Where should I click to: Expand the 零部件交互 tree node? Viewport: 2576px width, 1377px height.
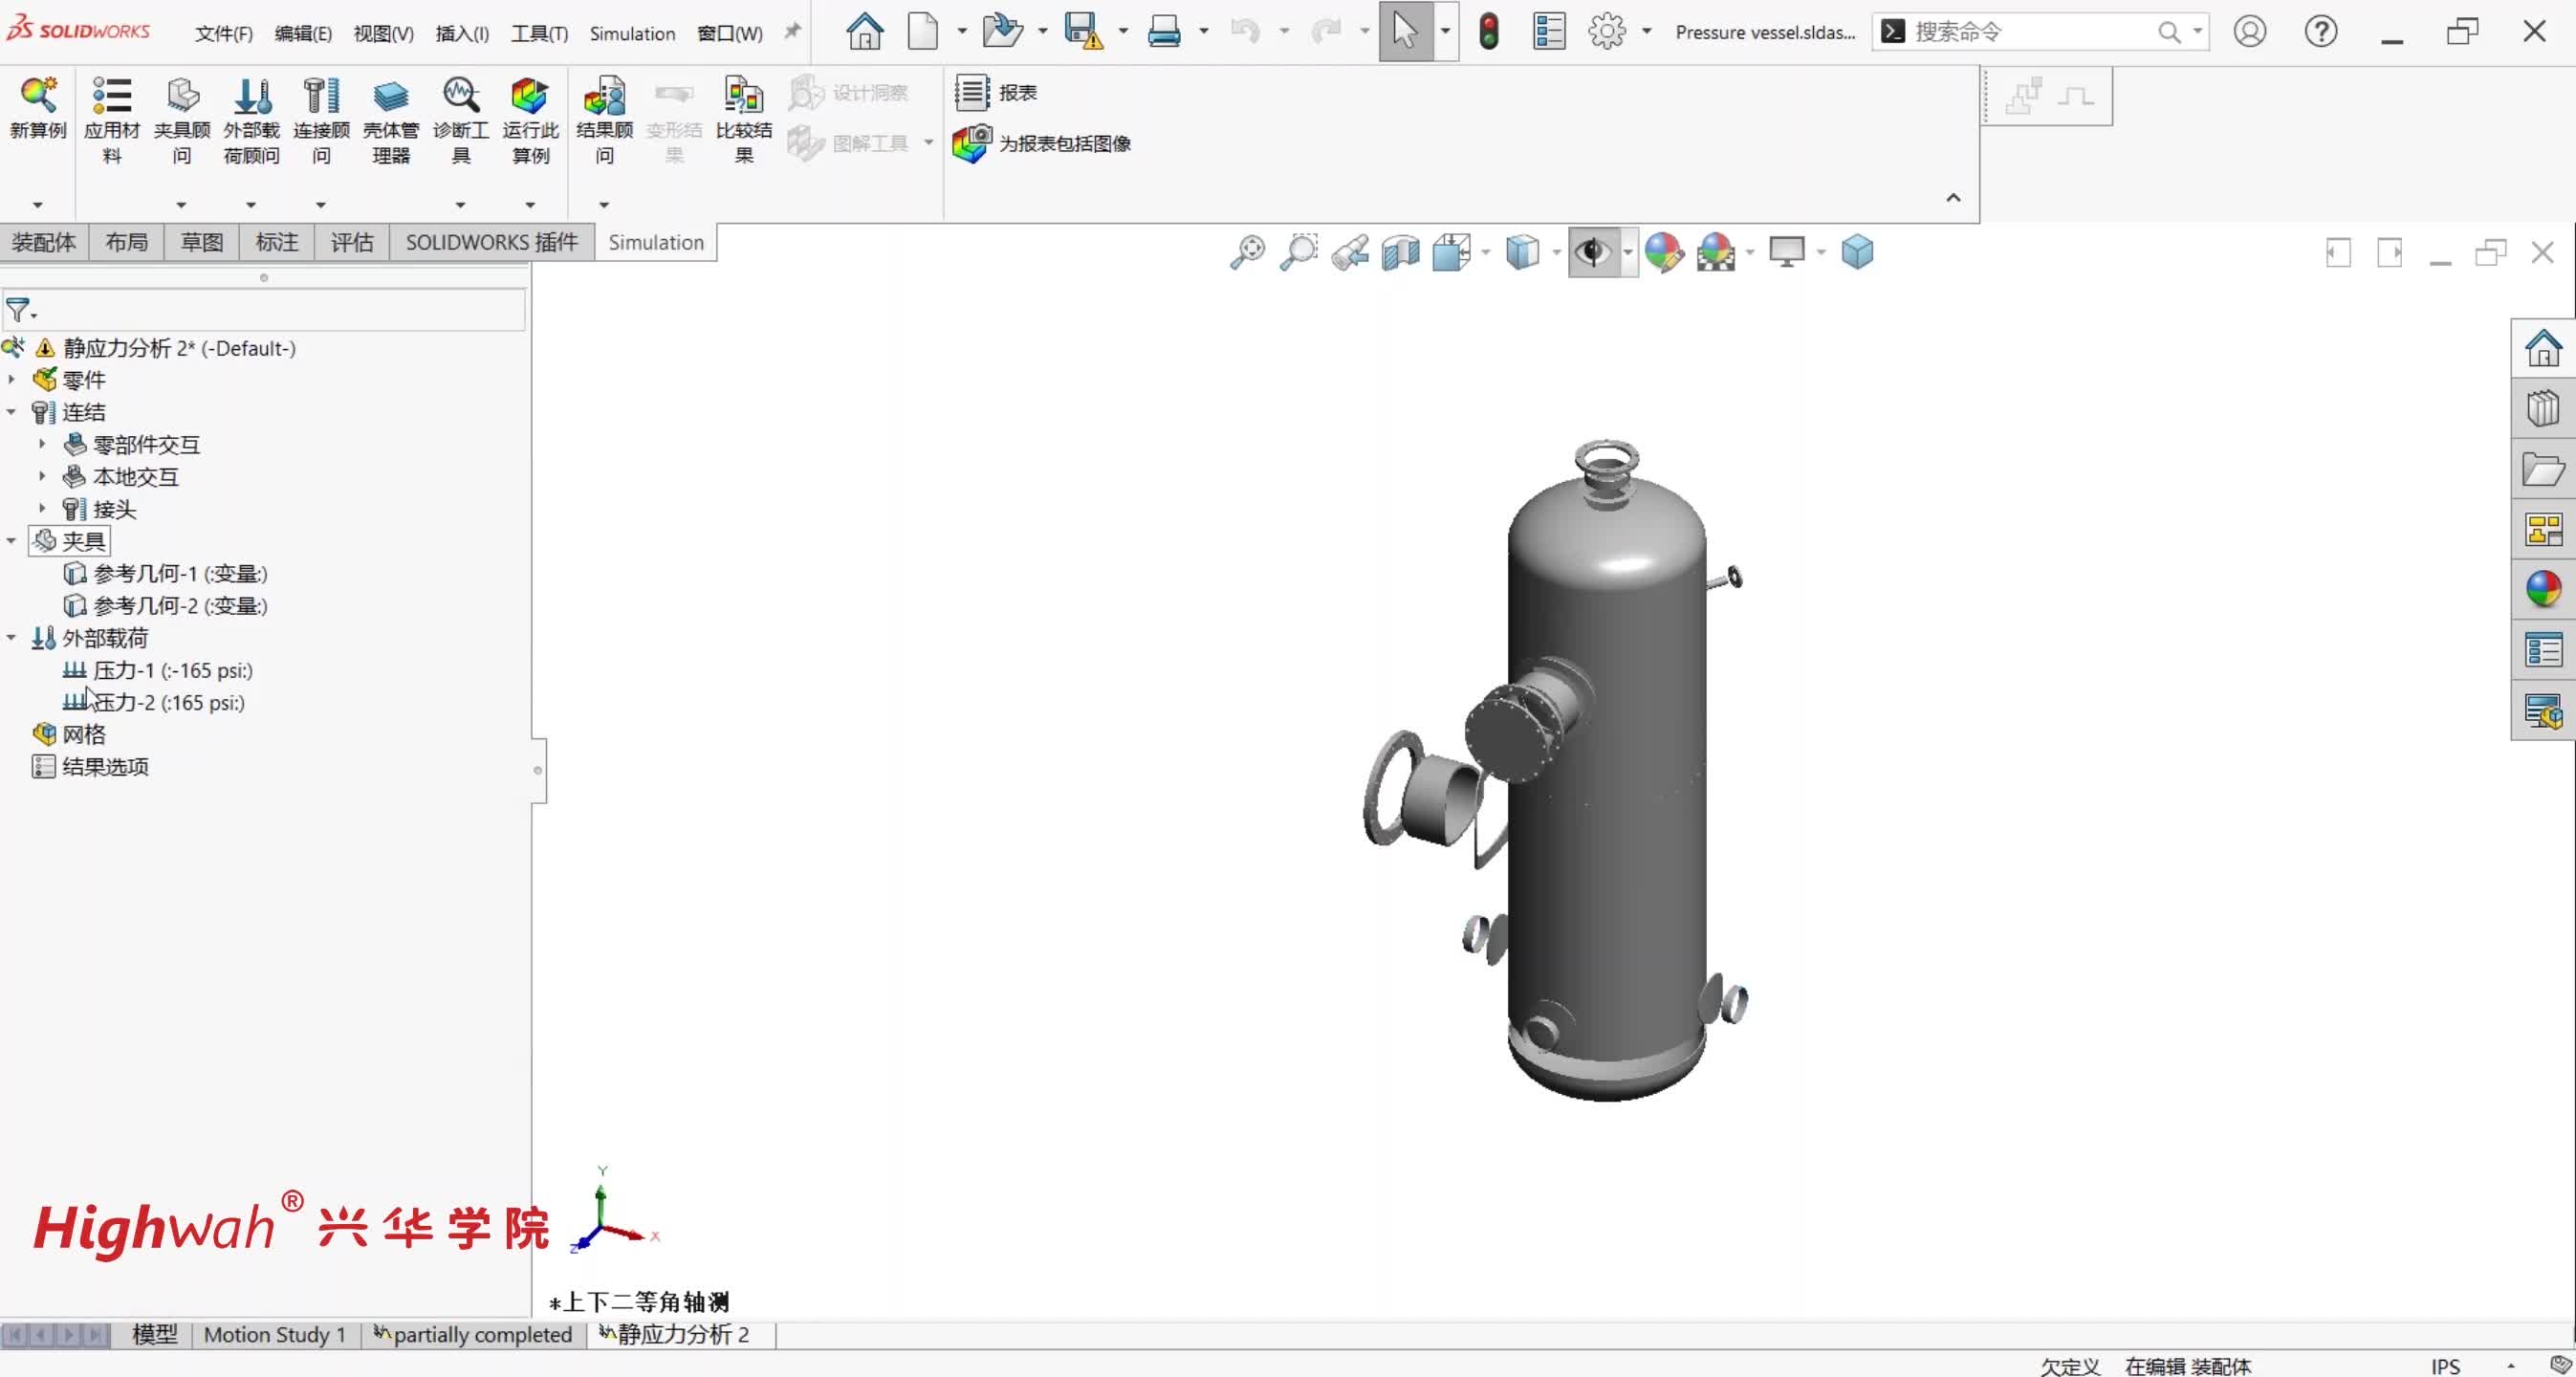(42, 443)
